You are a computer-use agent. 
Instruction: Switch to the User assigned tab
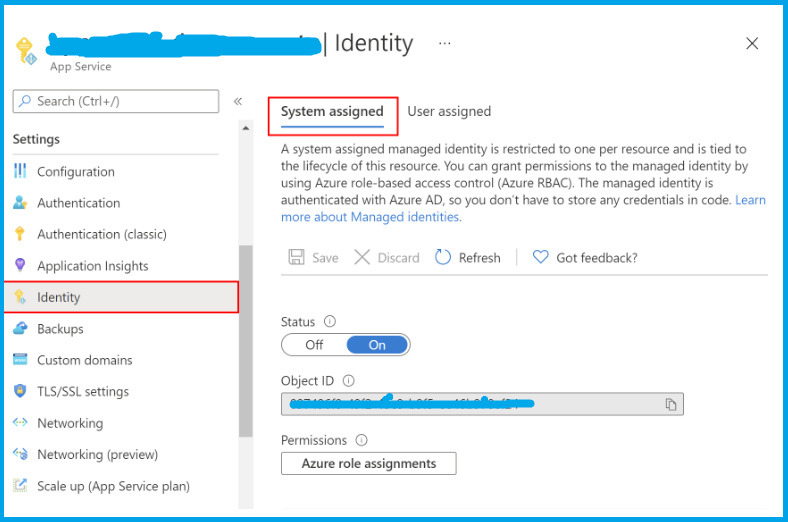click(449, 112)
